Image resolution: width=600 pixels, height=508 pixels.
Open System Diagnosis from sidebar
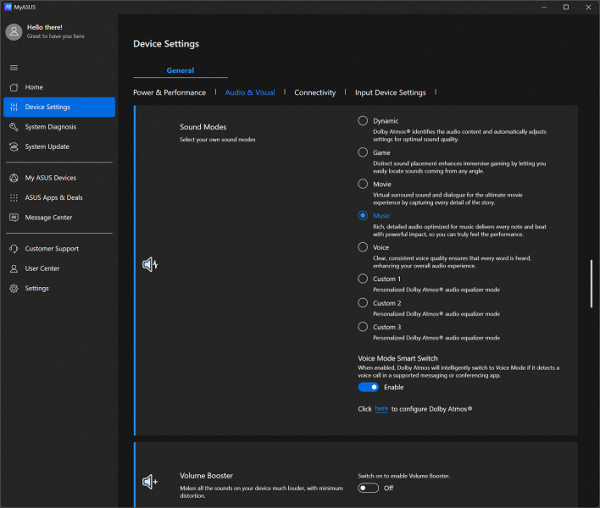pyautogui.click(x=50, y=127)
